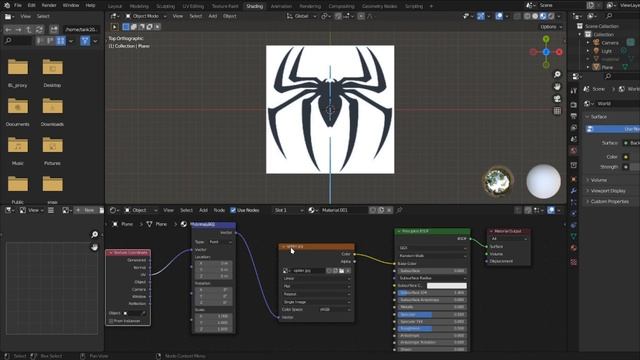Viewport: 640px width, 360px height.
Task: Switch to the Animation workspace tab
Action: click(x=281, y=6)
